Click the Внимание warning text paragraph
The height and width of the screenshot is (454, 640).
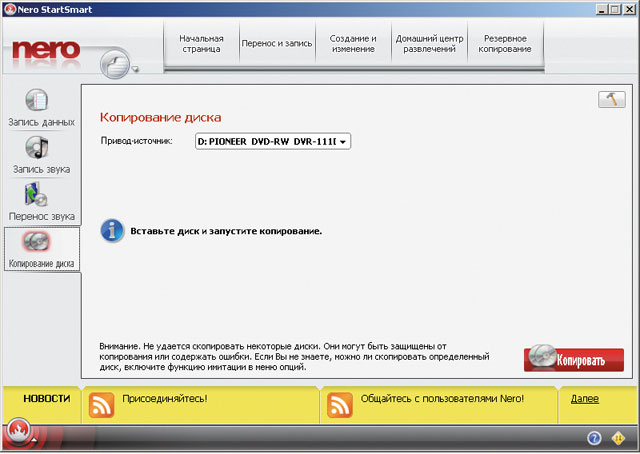pos(294,356)
